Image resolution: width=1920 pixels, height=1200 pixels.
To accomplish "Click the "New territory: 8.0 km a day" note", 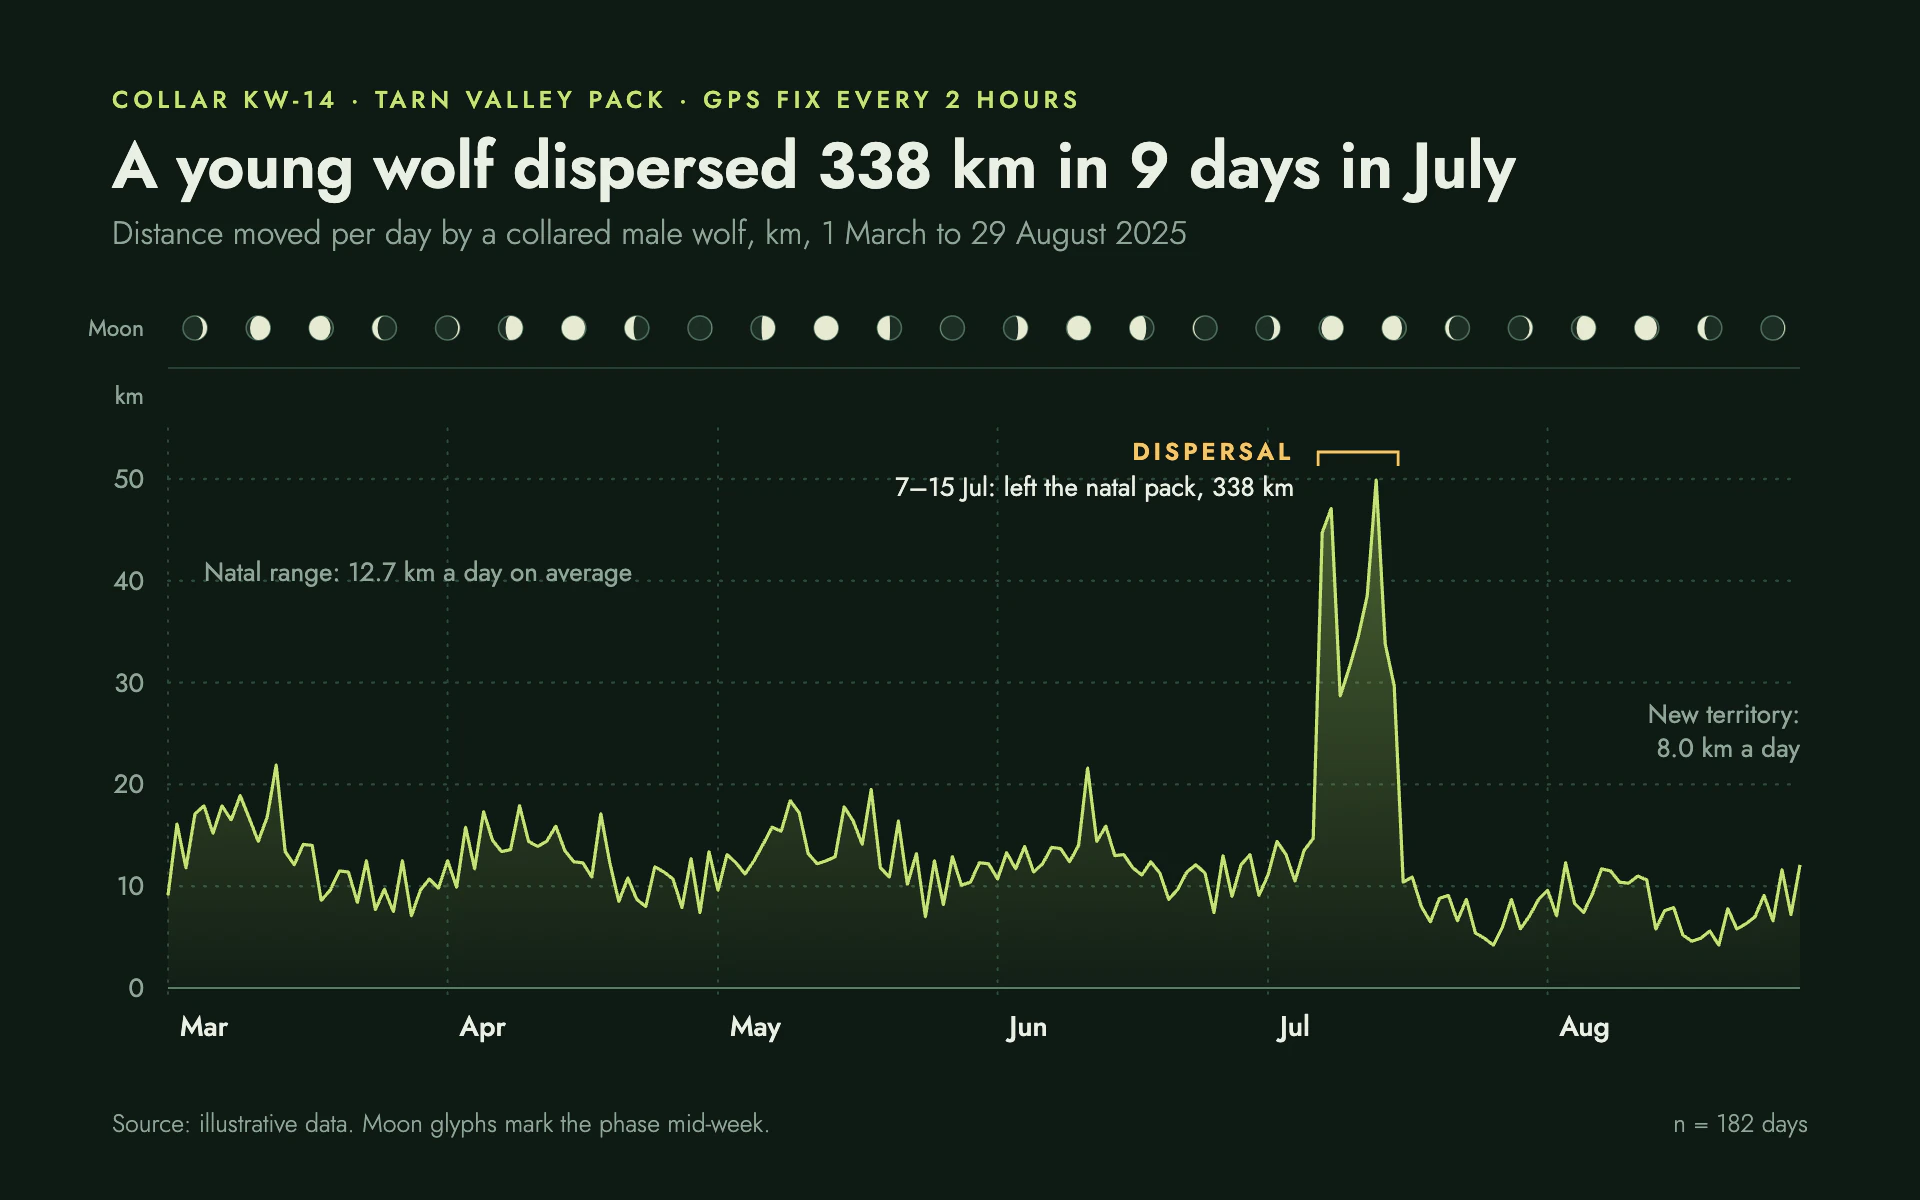I will click(1723, 732).
